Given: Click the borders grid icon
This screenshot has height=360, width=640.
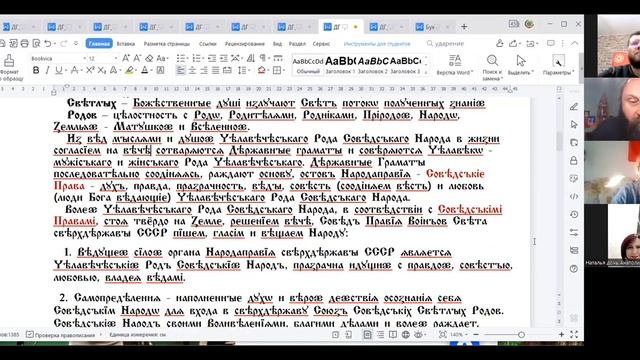Looking at the screenshot, I should point(277,70).
